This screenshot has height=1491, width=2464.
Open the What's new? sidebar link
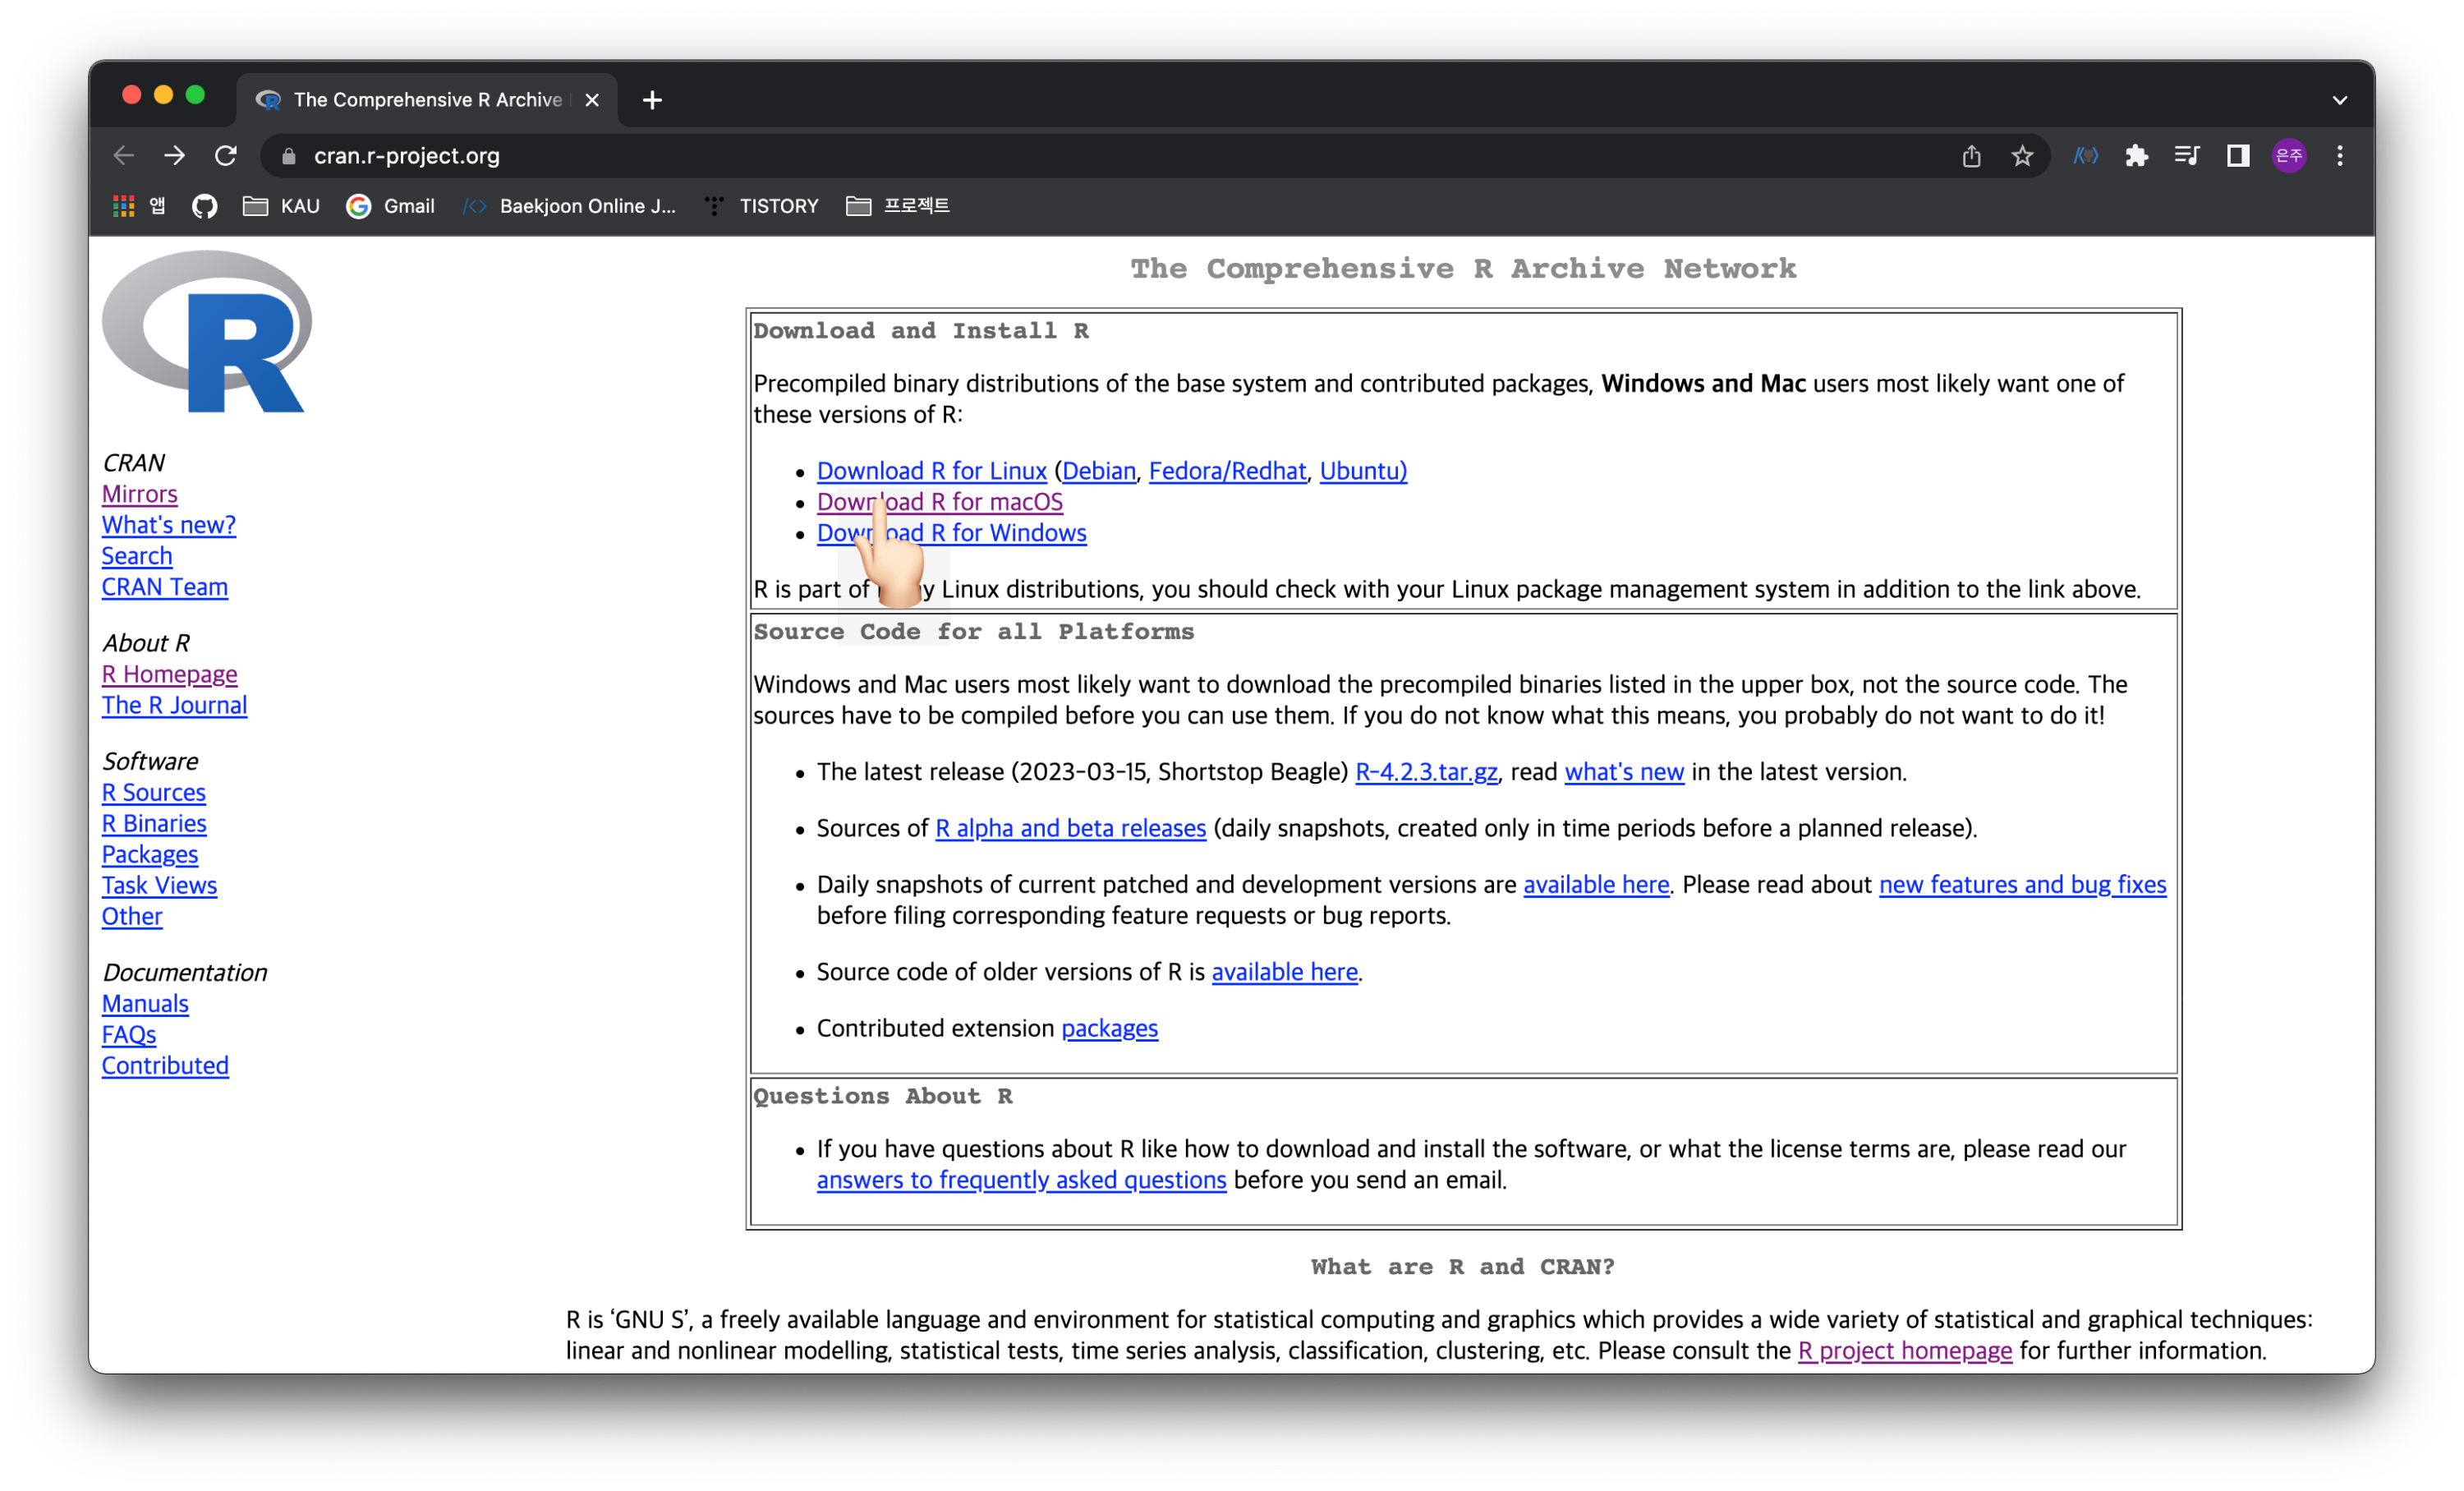tap(169, 525)
